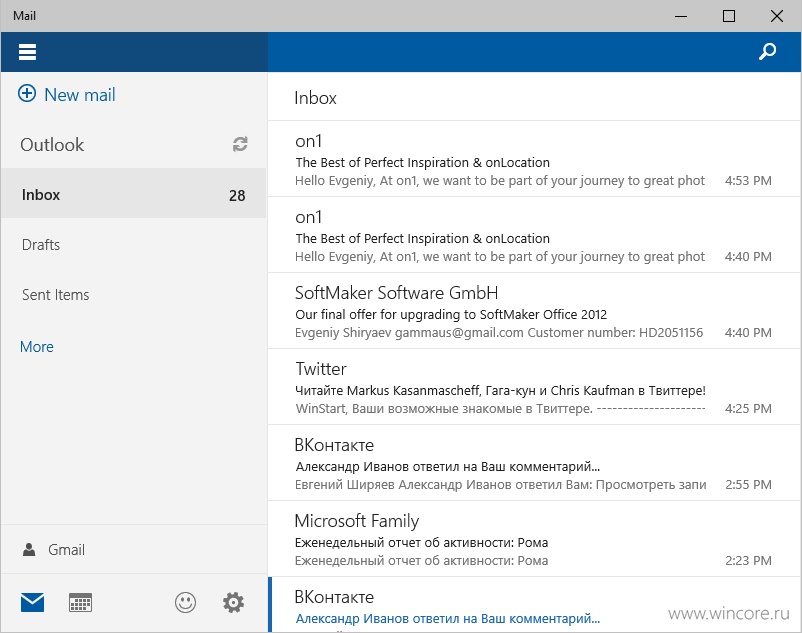The image size is (802, 633).
Task: Open the Twitter email
Action: click(534, 387)
